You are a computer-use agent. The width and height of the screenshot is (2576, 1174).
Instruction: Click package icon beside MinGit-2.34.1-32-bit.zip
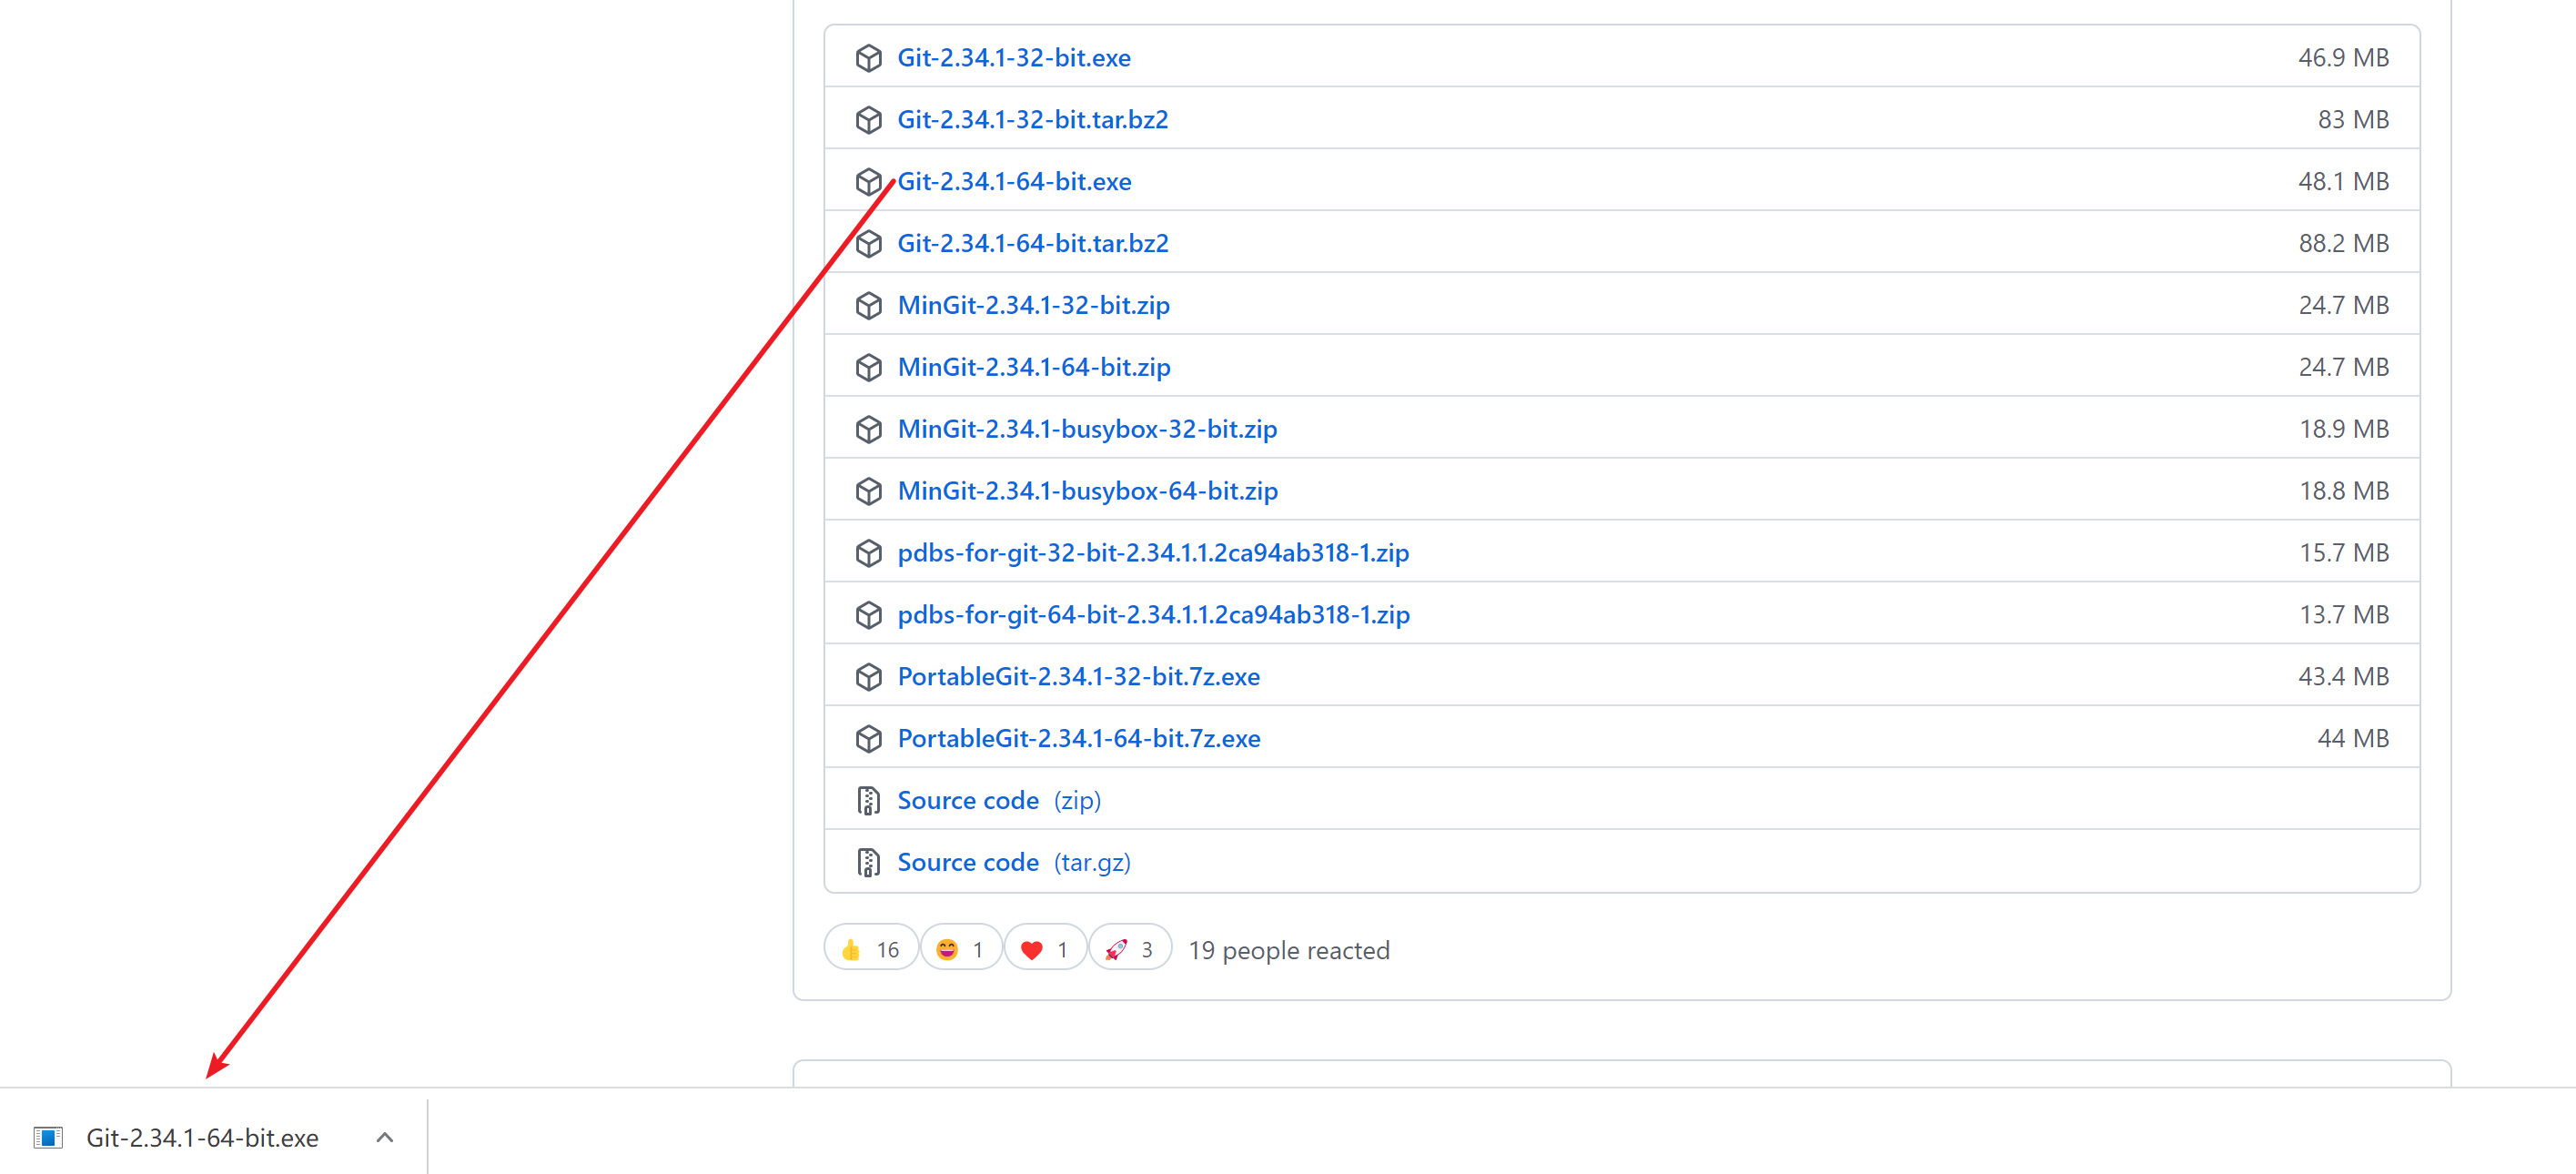click(868, 305)
